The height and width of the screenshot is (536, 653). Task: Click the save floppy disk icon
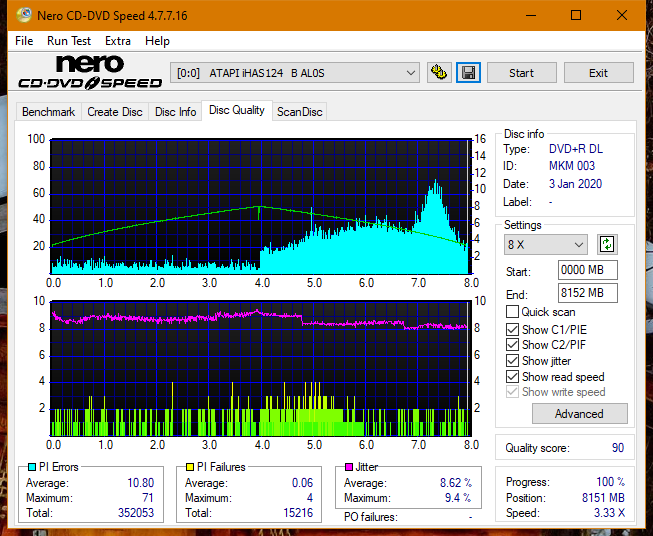tap(469, 73)
